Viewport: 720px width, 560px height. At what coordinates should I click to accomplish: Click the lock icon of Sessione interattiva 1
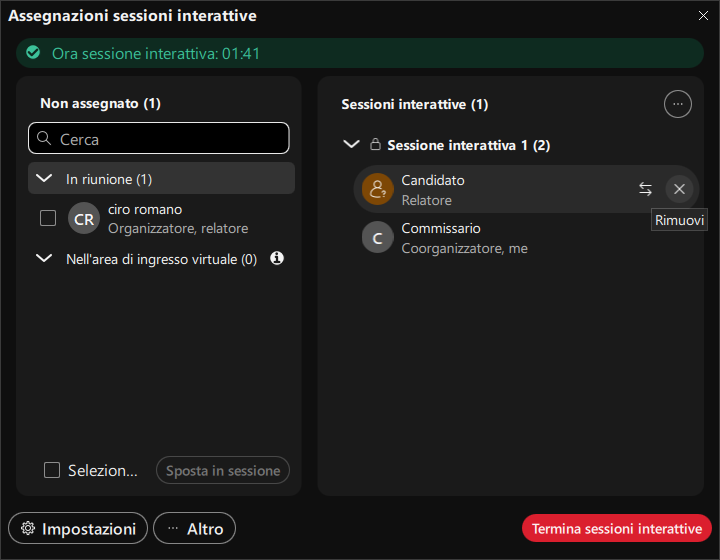375,145
